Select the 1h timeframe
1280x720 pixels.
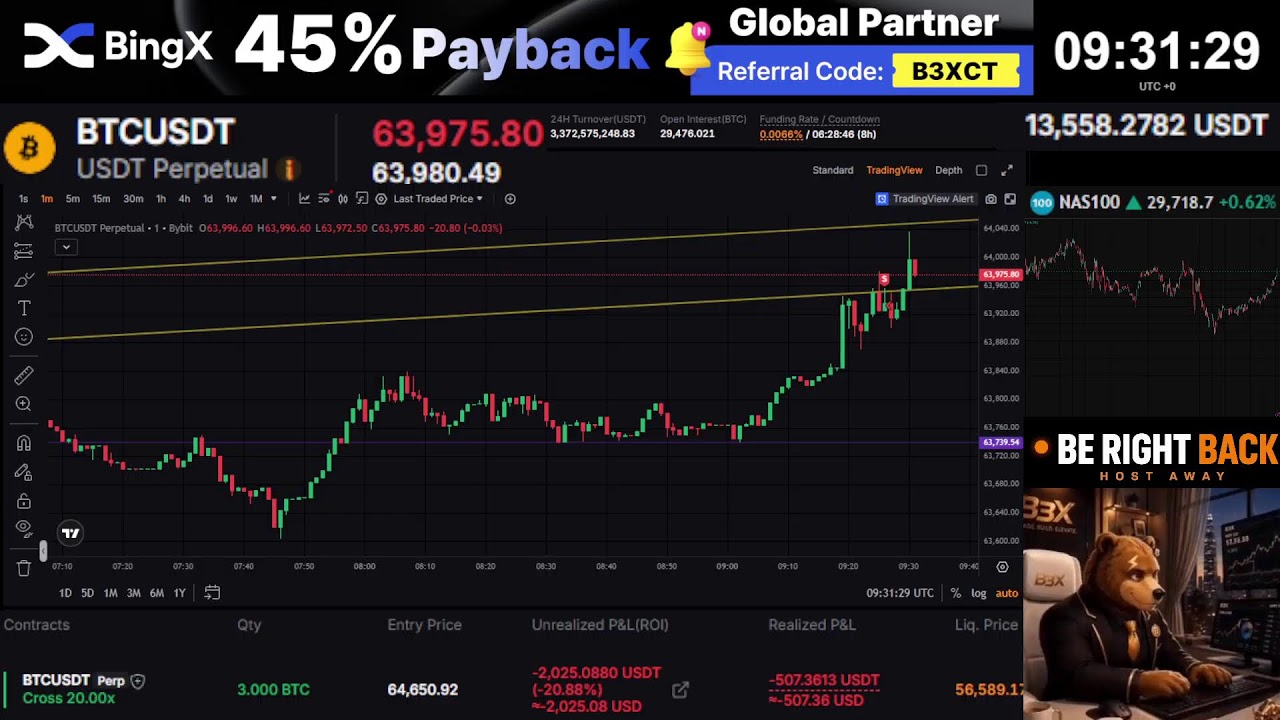pyautogui.click(x=161, y=199)
